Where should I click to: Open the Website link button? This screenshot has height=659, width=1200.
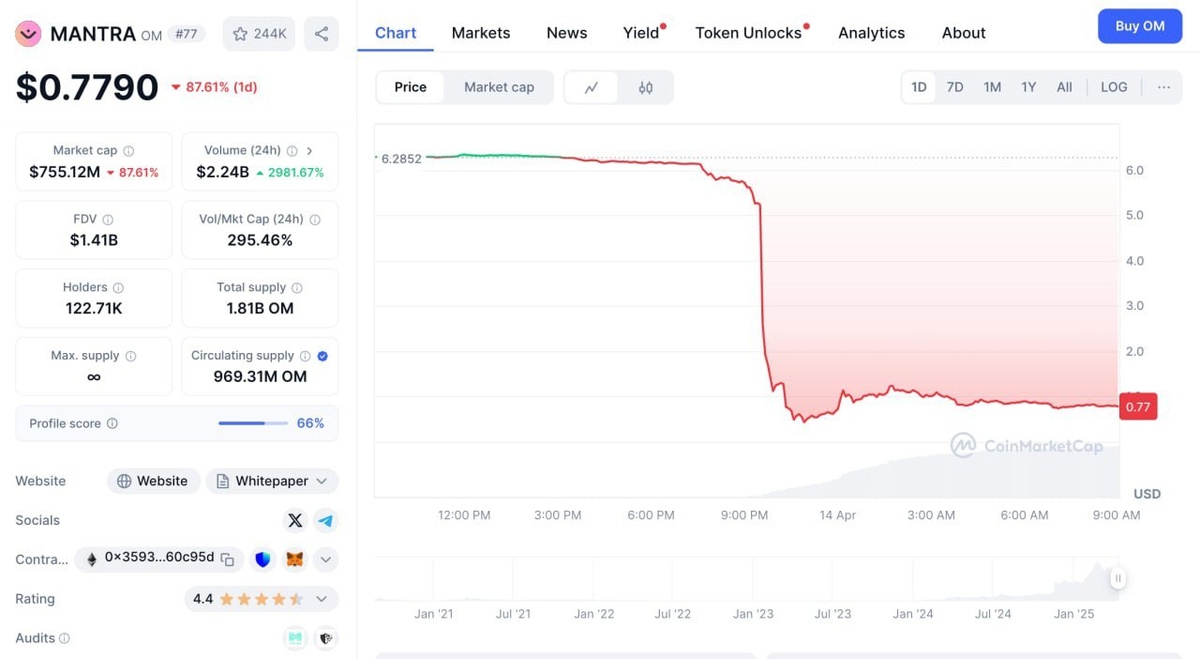(x=153, y=482)
